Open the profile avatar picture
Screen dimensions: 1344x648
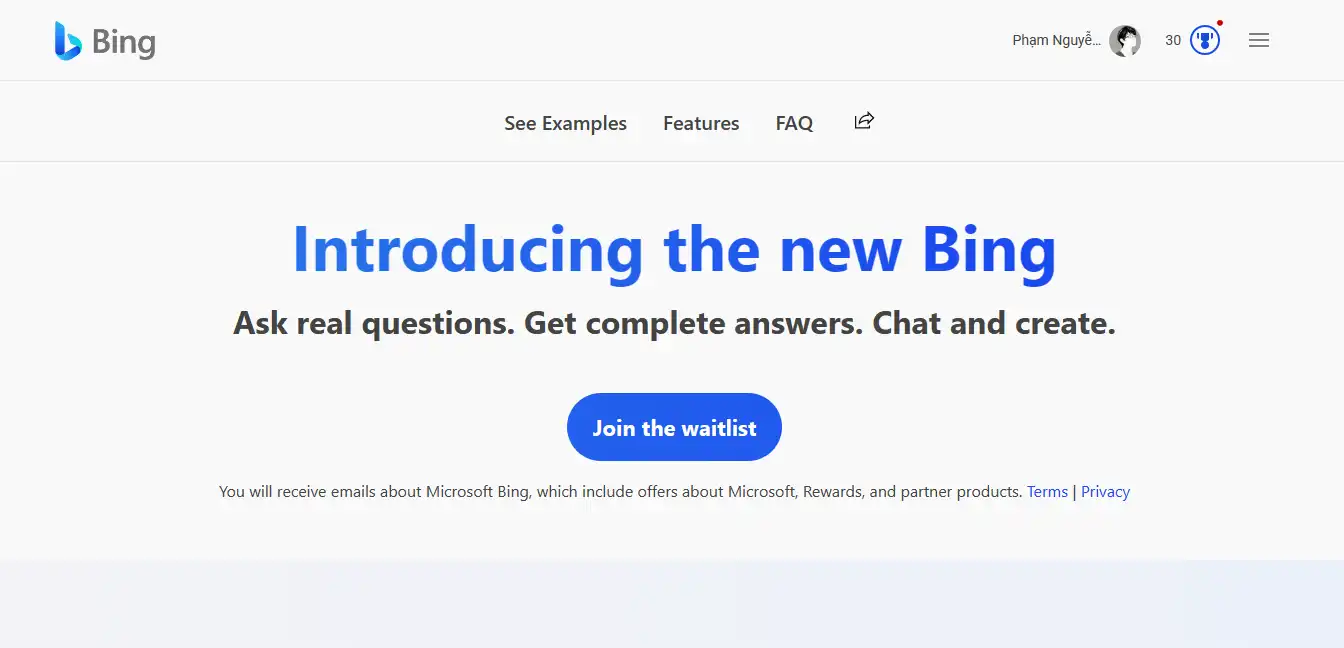click(1125, 41)
